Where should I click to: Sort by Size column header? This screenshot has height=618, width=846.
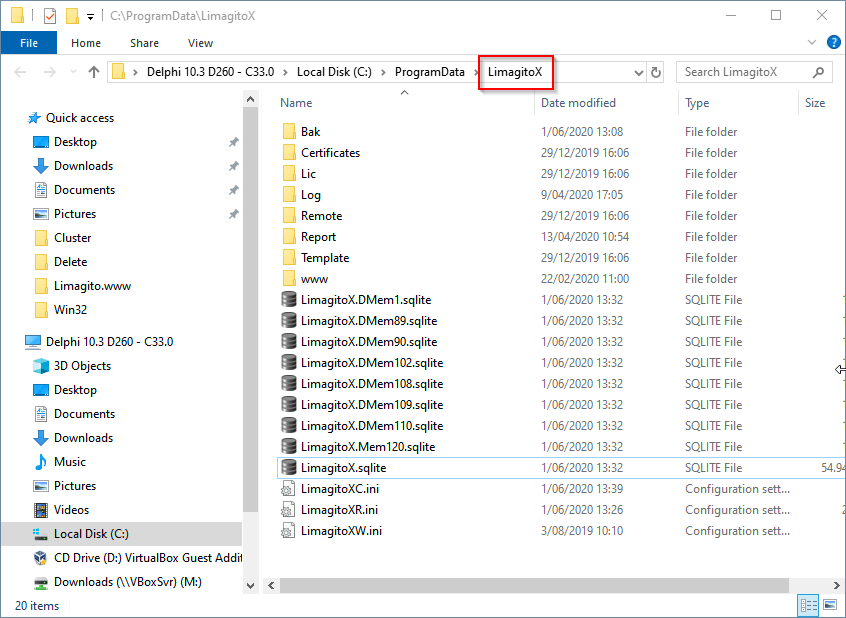[x=815, y=103]
